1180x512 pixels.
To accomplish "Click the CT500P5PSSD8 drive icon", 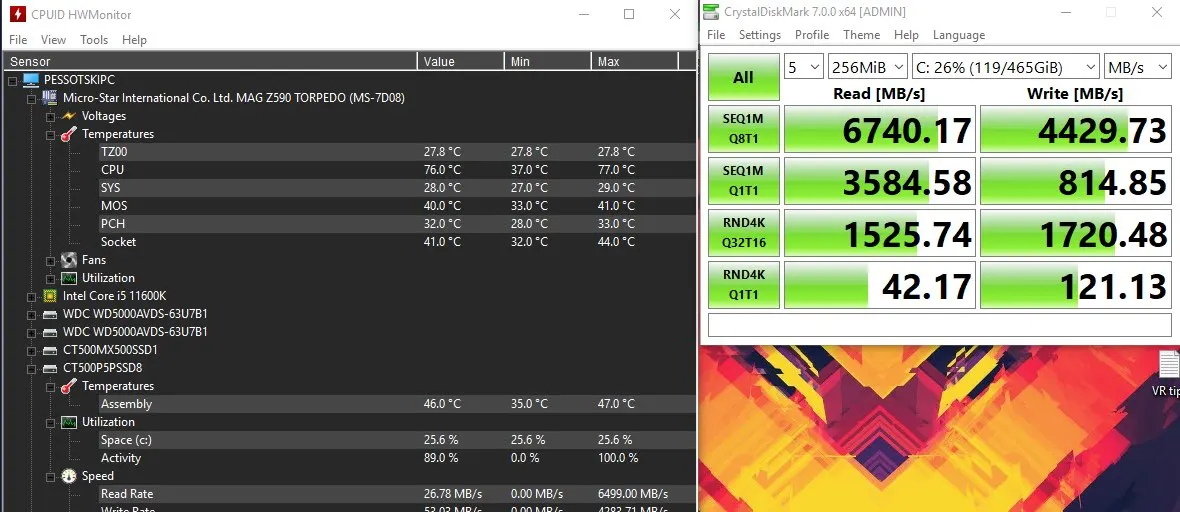I will [x=50, y=368].
